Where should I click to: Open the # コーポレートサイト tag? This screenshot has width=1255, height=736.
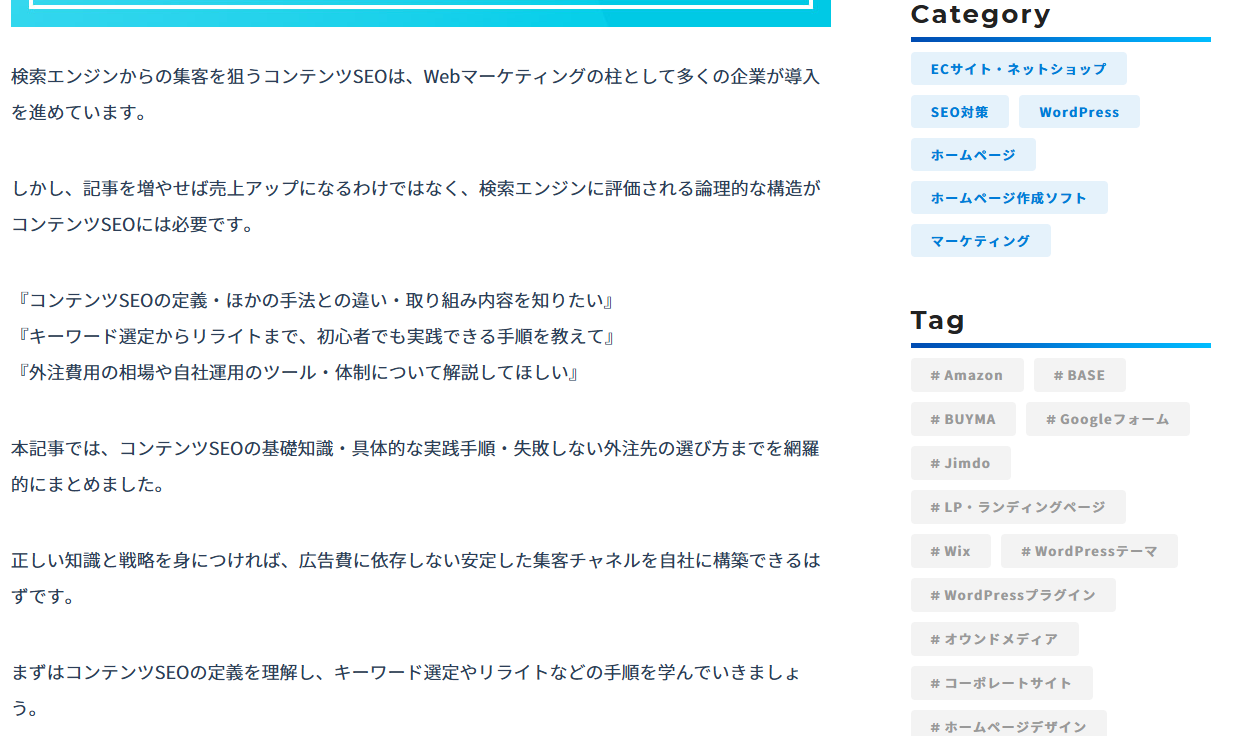1001,683
